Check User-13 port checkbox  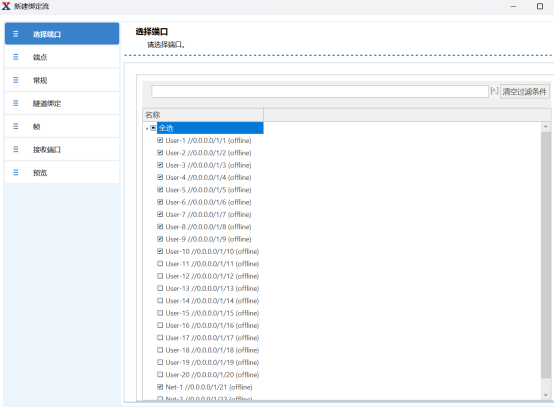click(160, 288)
